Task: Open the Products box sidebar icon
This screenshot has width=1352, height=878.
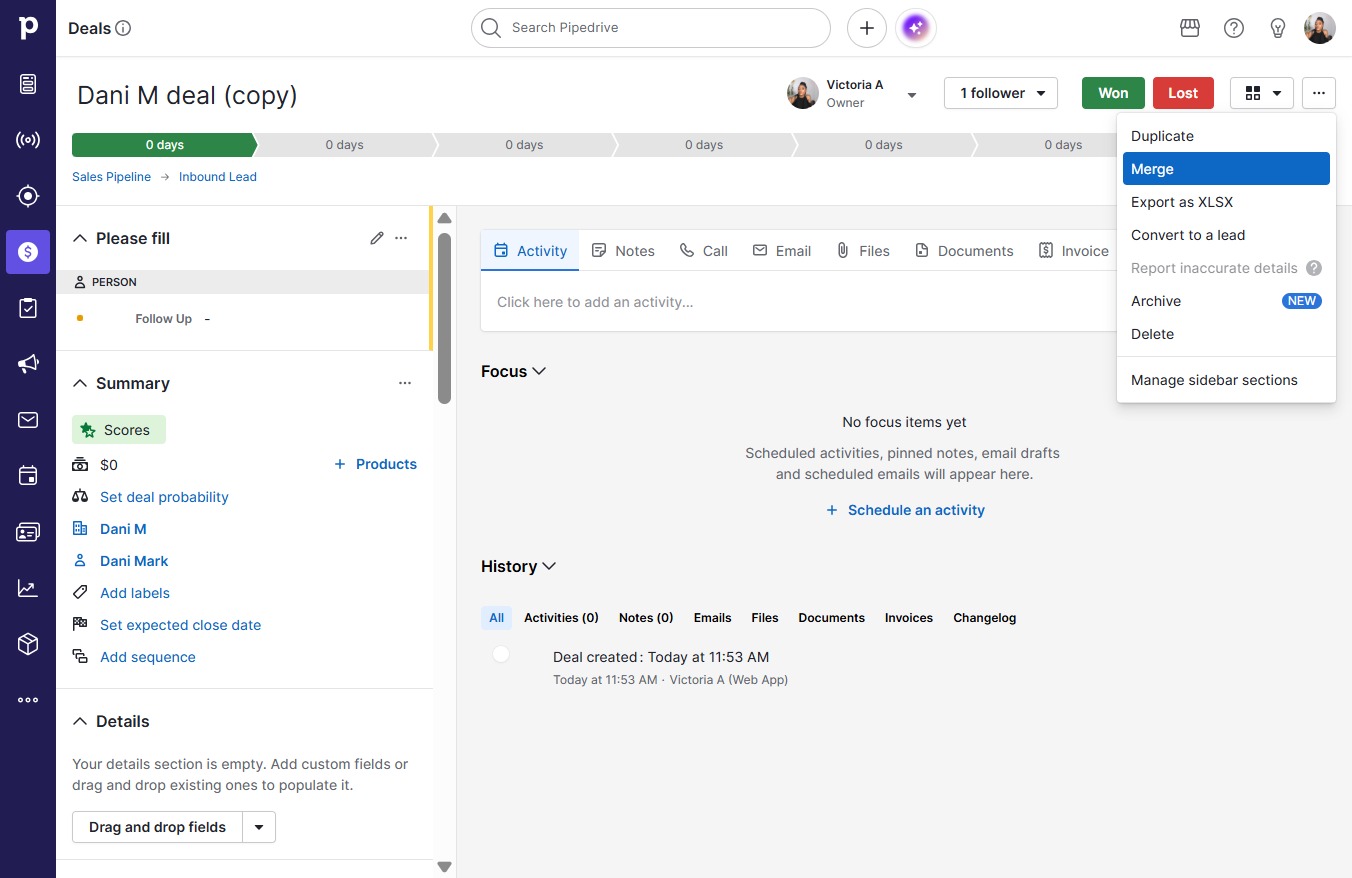Action: [x=28, y=644]
